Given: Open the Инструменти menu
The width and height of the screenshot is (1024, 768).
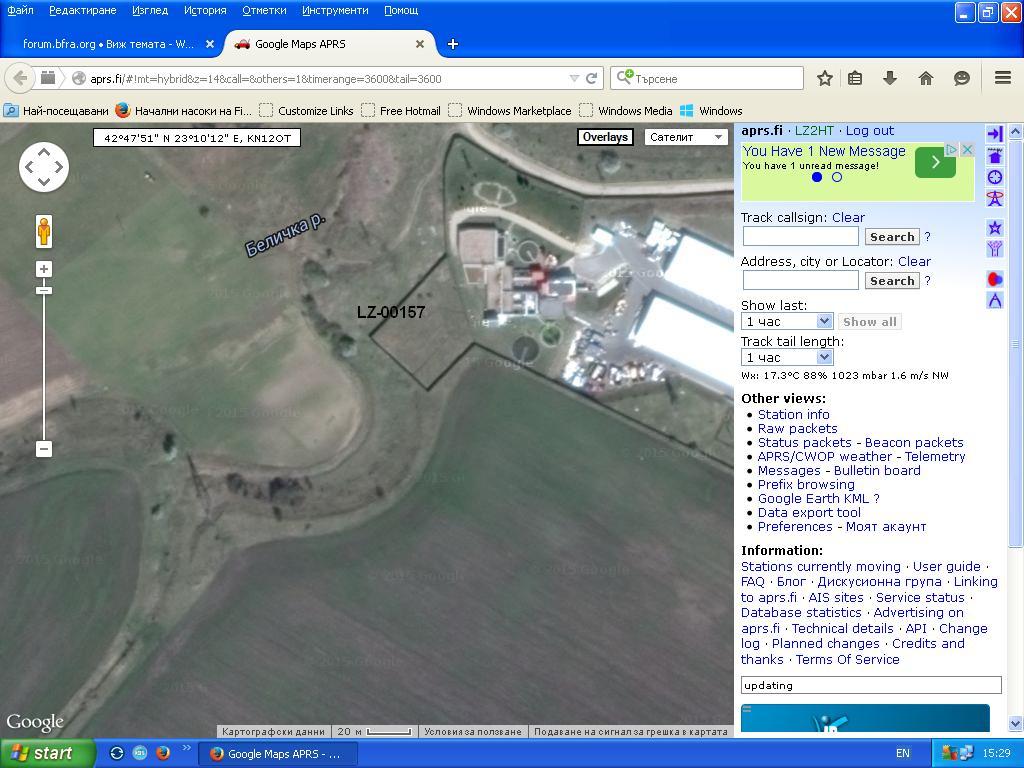Looking at the screenshot, I should pyautogui.click(x=335, y=10).
